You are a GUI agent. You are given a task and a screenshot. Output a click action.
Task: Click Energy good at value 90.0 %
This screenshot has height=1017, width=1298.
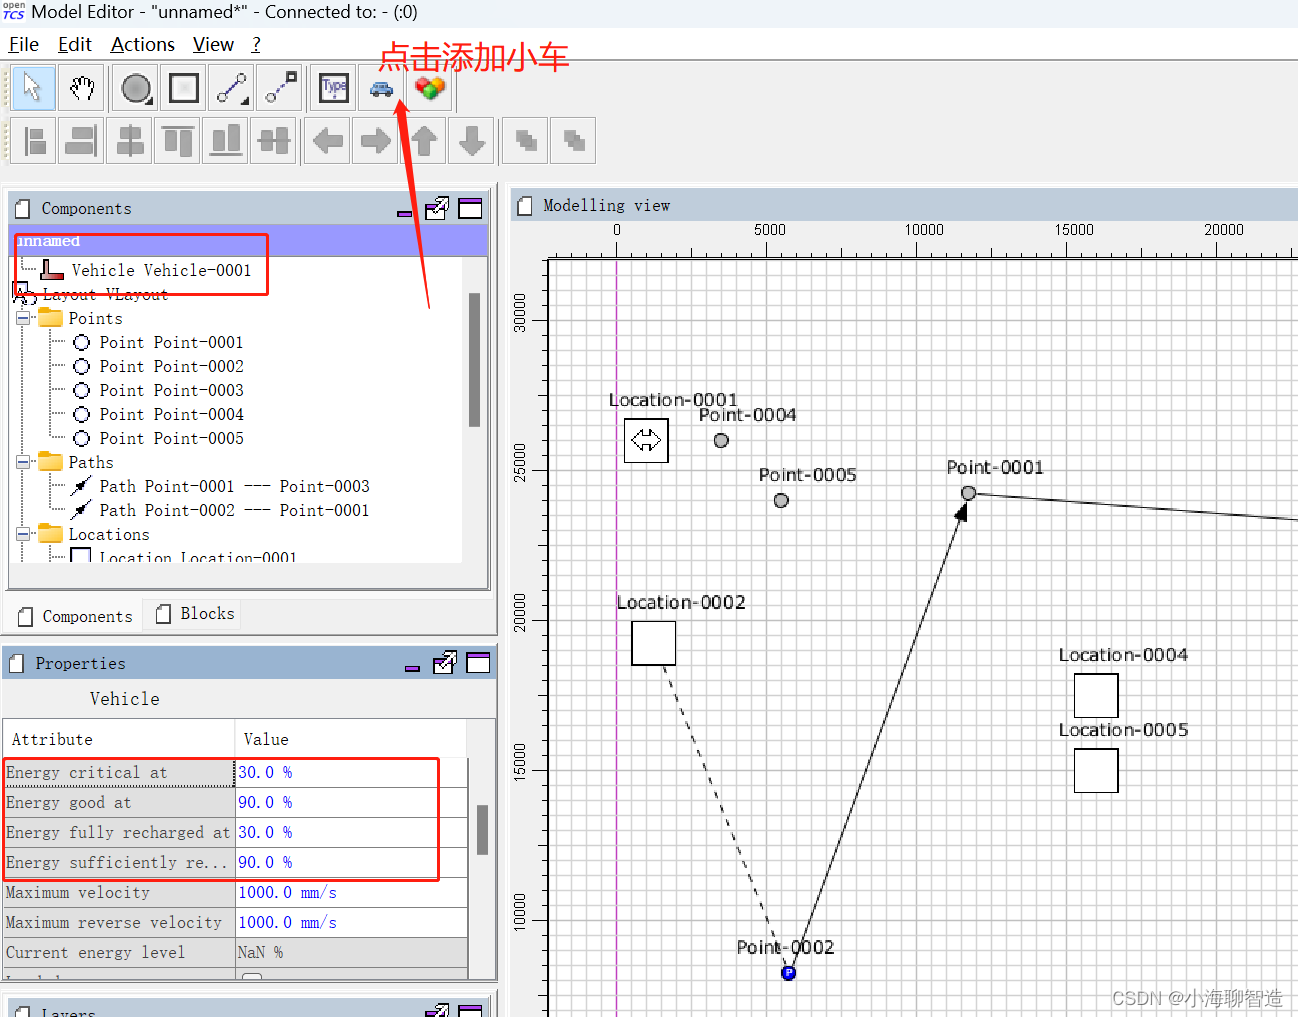[351, 802]
